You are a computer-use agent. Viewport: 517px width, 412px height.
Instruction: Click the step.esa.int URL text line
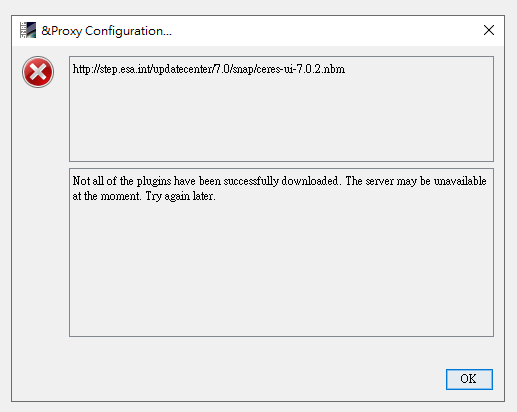[x=209, y=69]
